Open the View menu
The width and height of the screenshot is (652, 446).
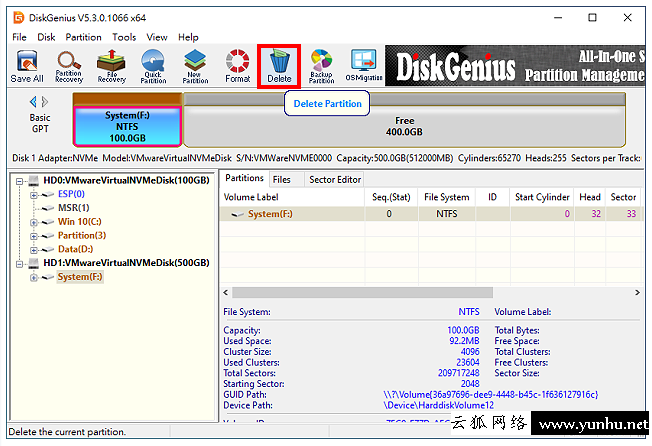157,37
